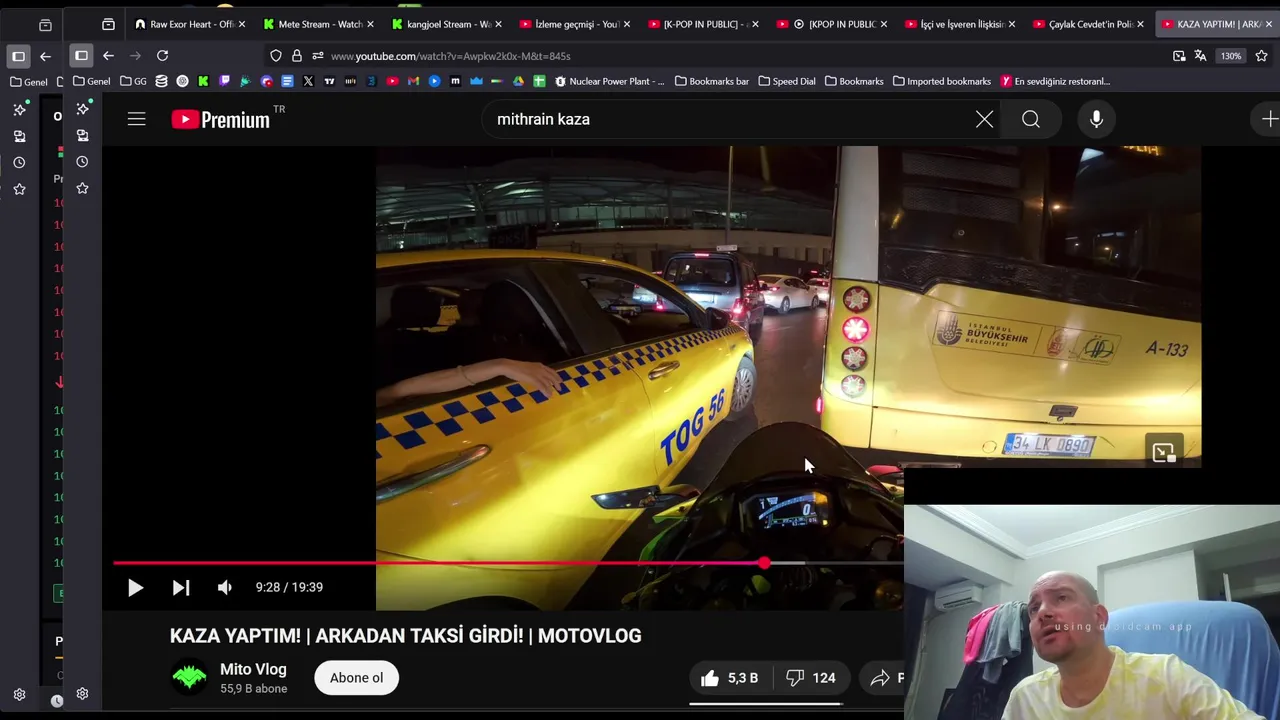Open the TradingView bookmark icon

tap(329, 81)
